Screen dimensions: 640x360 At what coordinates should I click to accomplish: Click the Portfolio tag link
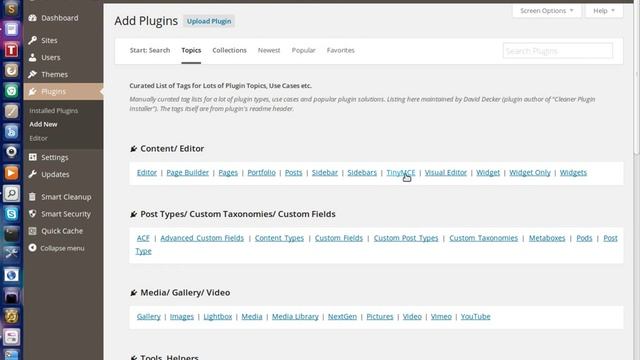click(x=262, y=172)
